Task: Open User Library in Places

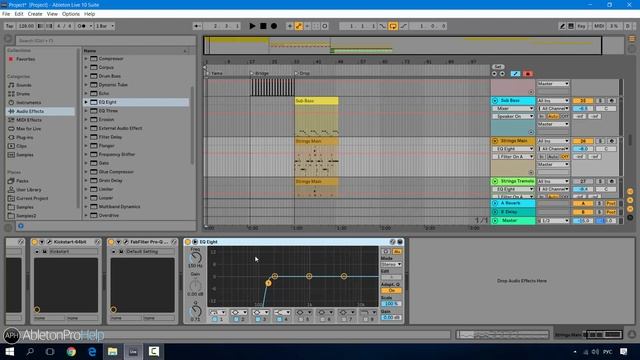Action: point(29,190)
